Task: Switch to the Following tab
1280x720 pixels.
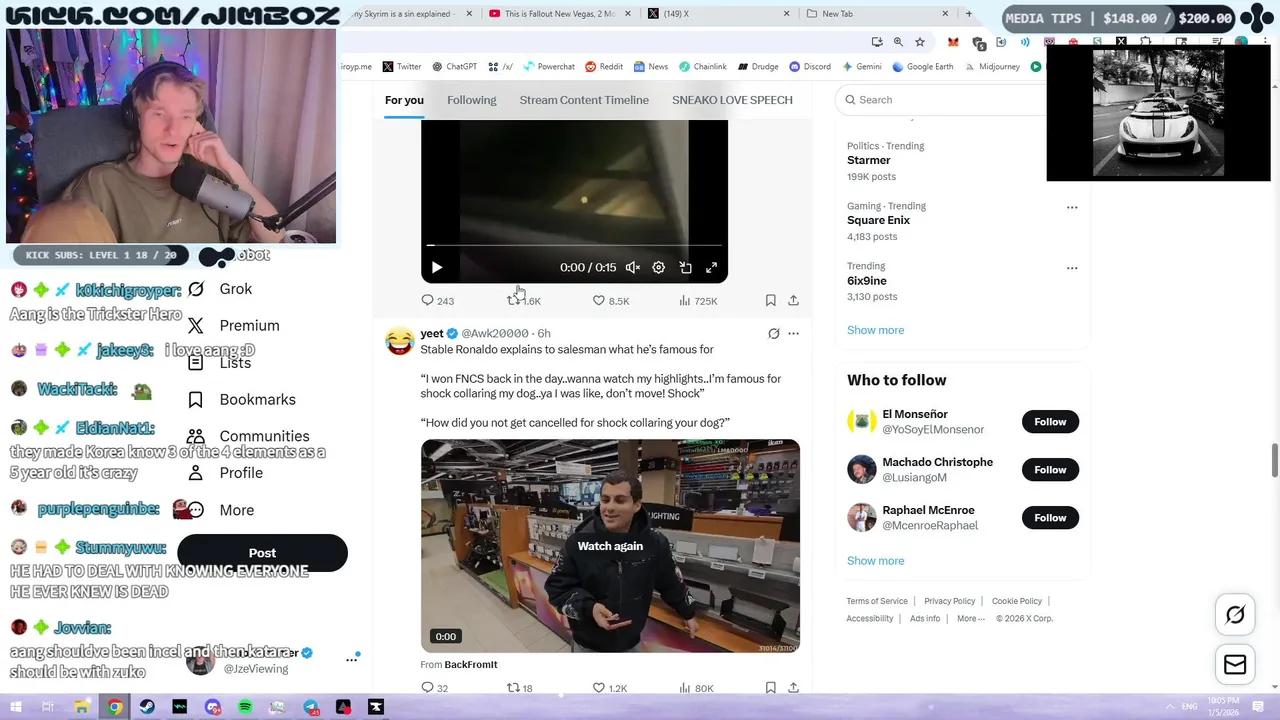Action: 471,100
